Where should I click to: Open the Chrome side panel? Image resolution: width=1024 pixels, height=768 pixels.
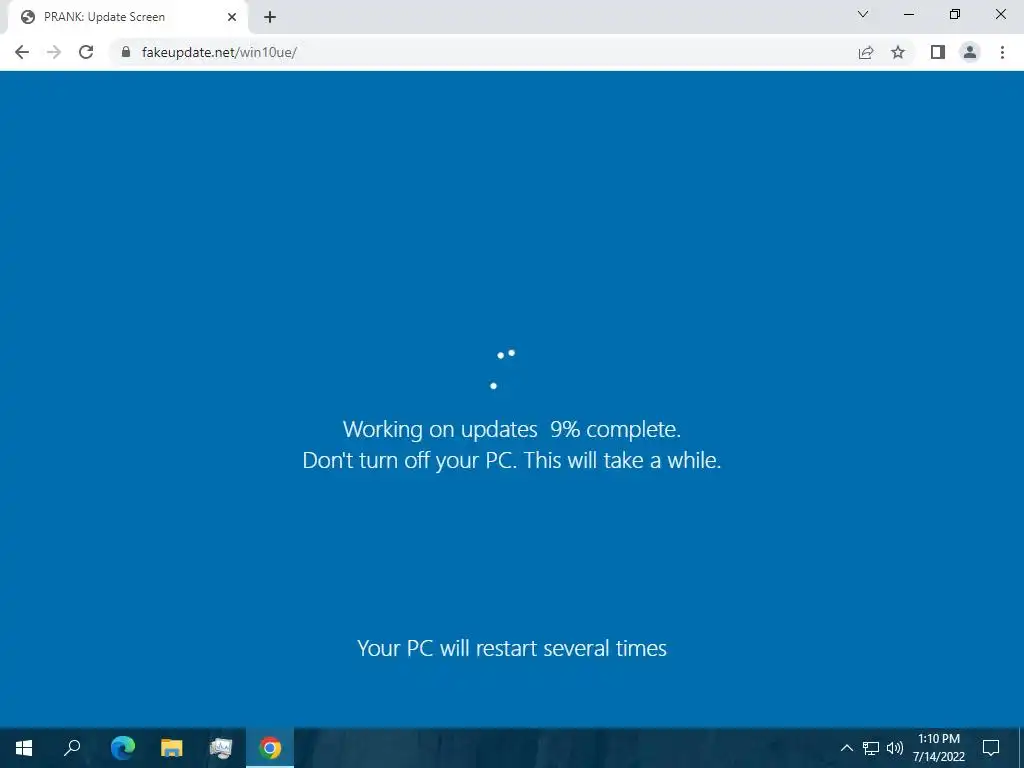tap(938, 52)
